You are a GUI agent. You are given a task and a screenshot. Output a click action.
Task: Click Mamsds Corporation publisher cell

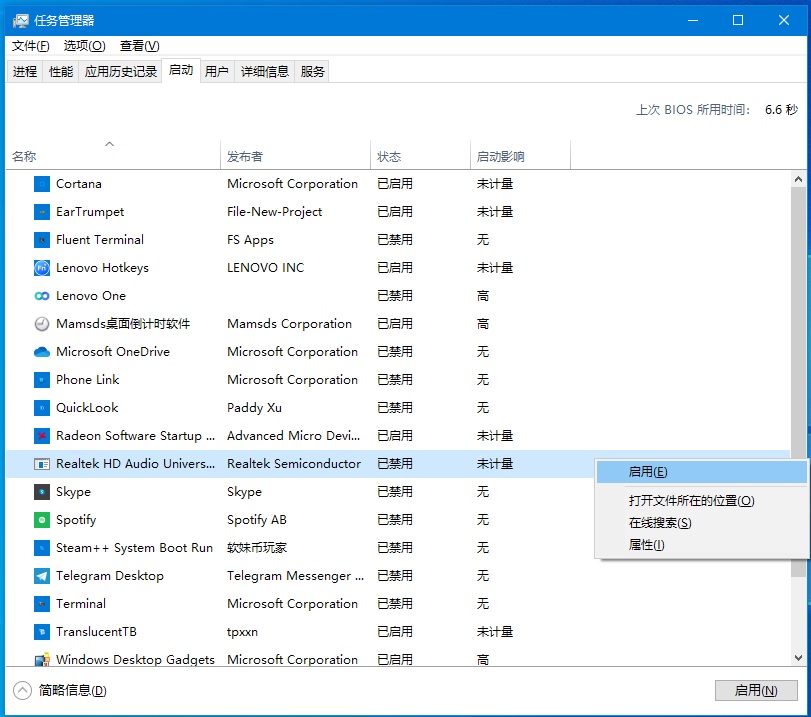289,324
